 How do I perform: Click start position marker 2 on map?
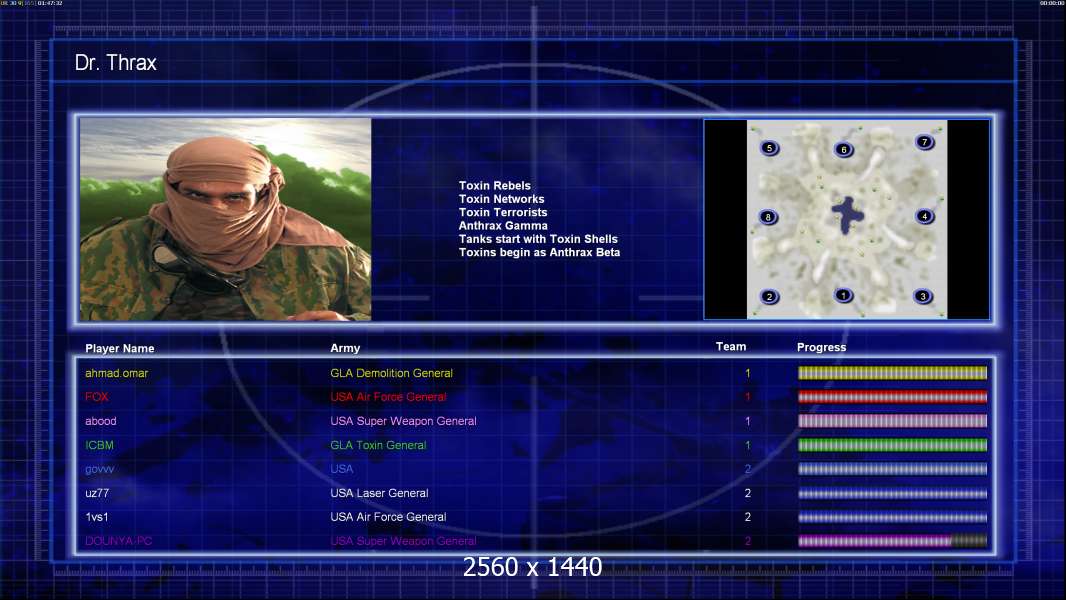coord(769,297)
